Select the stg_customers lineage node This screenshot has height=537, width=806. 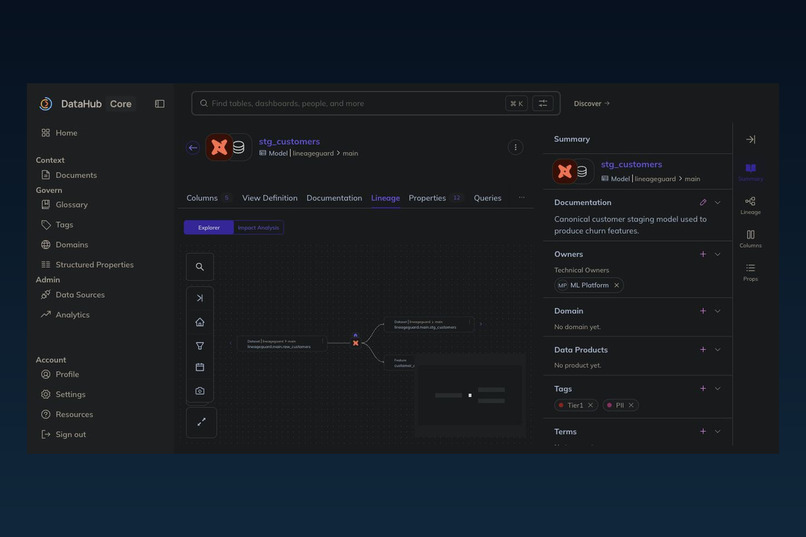pyautogui.click(x=429, y=324)
